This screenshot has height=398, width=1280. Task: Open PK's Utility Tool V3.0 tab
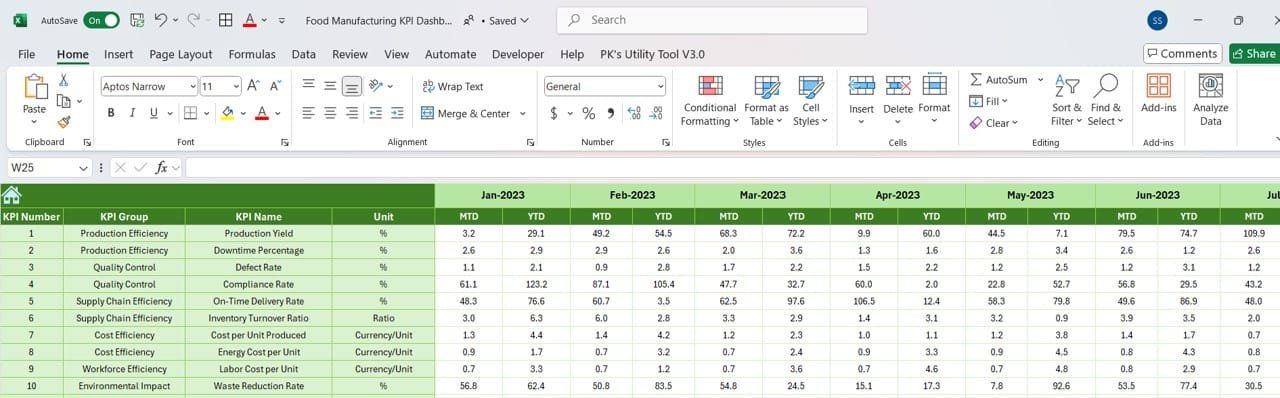click(x=652, y=54)
